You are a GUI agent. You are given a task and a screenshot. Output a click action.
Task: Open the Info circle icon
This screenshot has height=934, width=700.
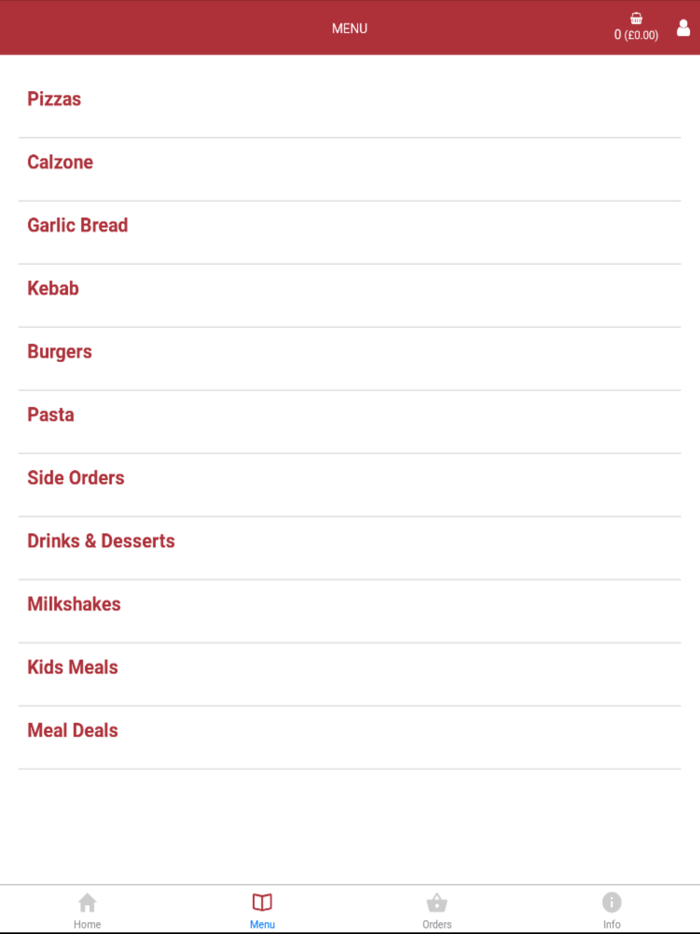coord(612,902)
